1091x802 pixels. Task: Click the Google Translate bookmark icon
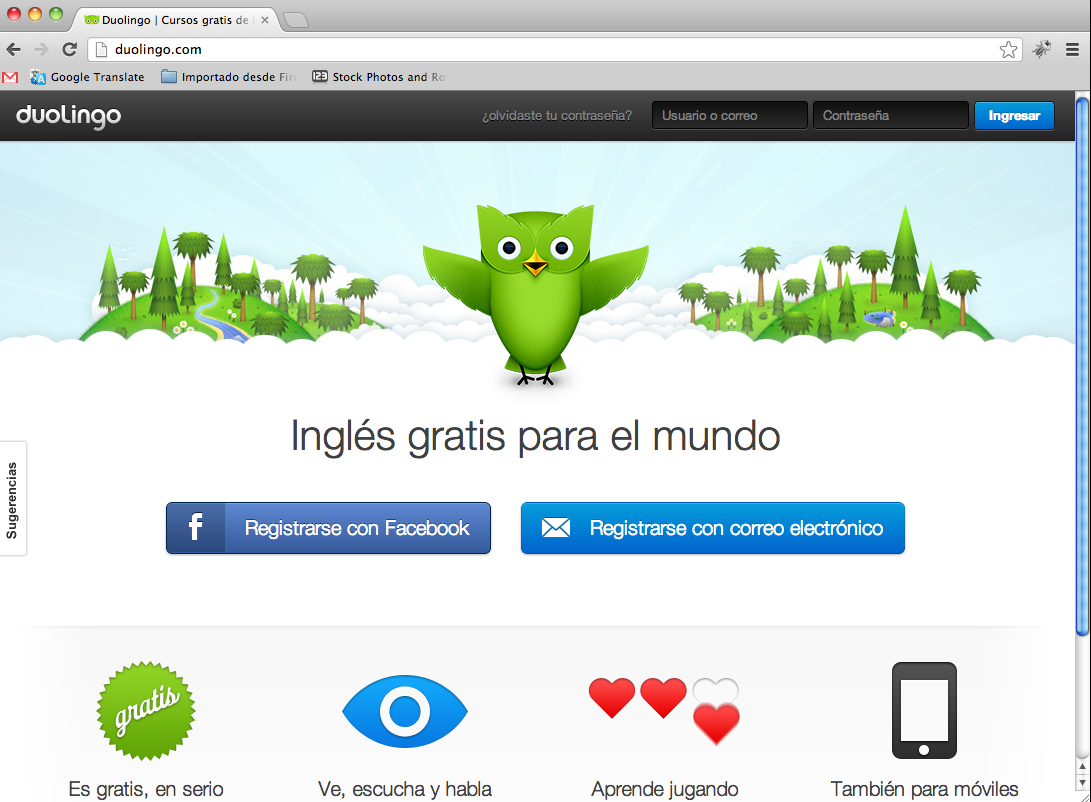(x=37, y=76)
